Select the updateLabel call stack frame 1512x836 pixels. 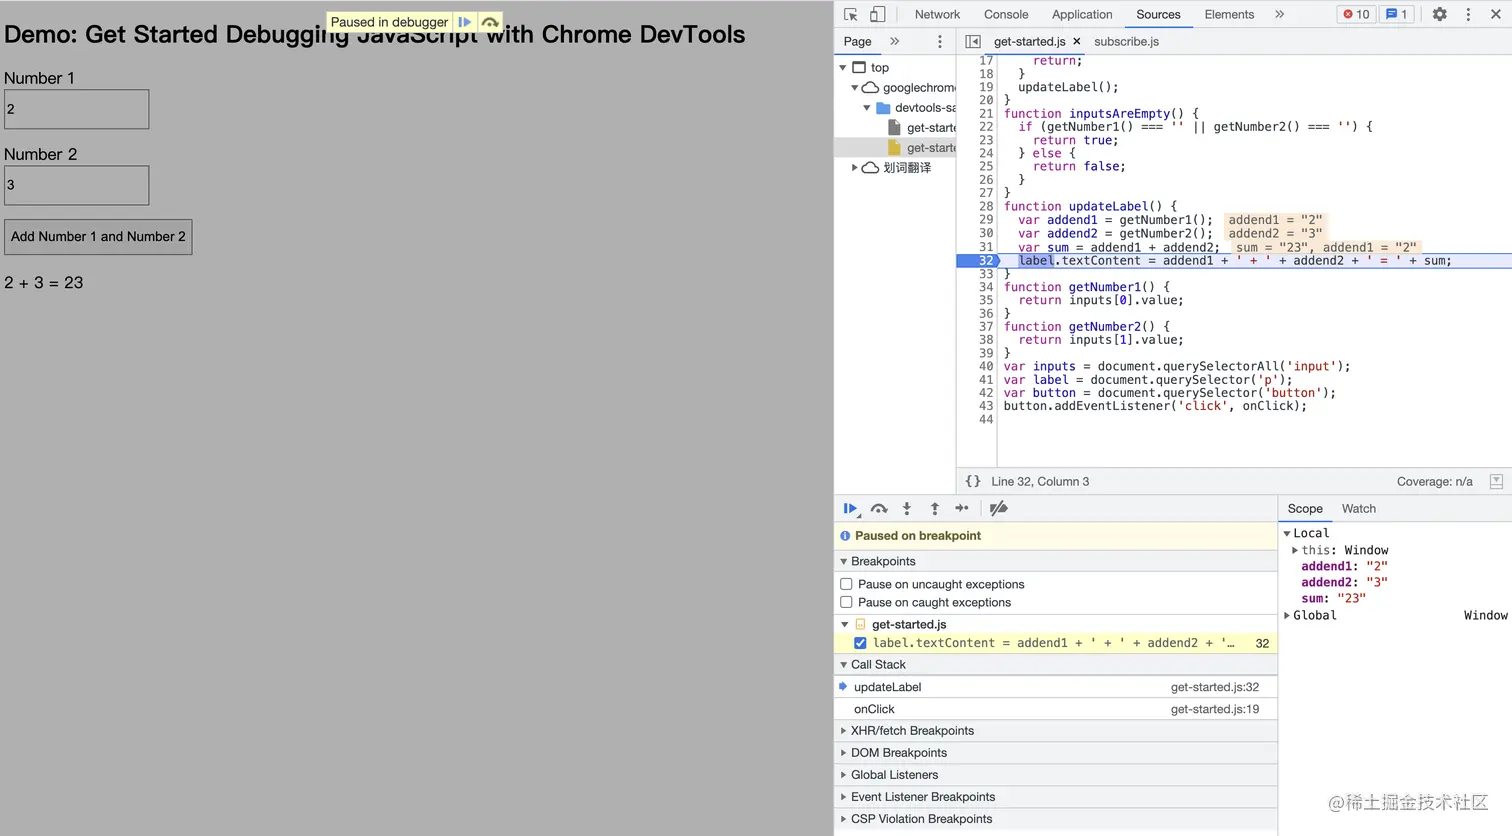[x=1056, y=687]
